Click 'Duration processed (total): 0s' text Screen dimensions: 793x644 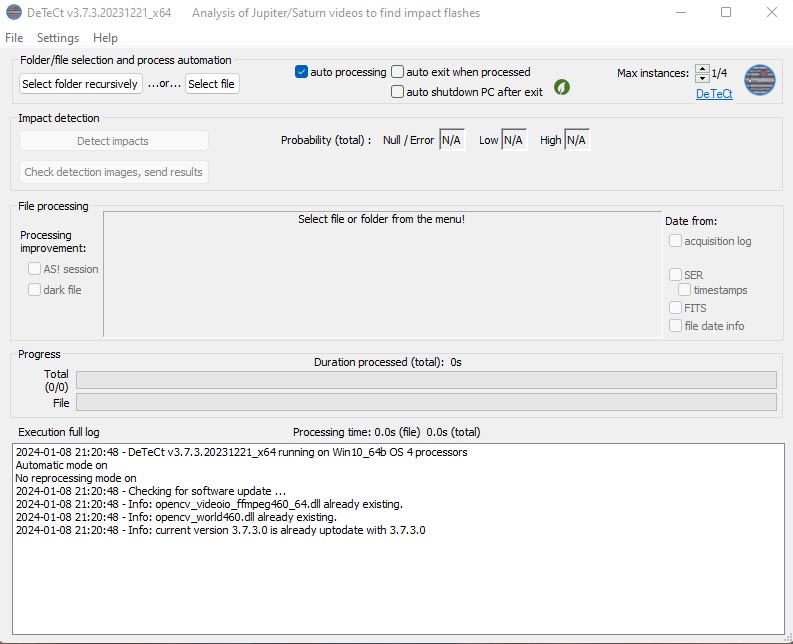click(387, 362)
